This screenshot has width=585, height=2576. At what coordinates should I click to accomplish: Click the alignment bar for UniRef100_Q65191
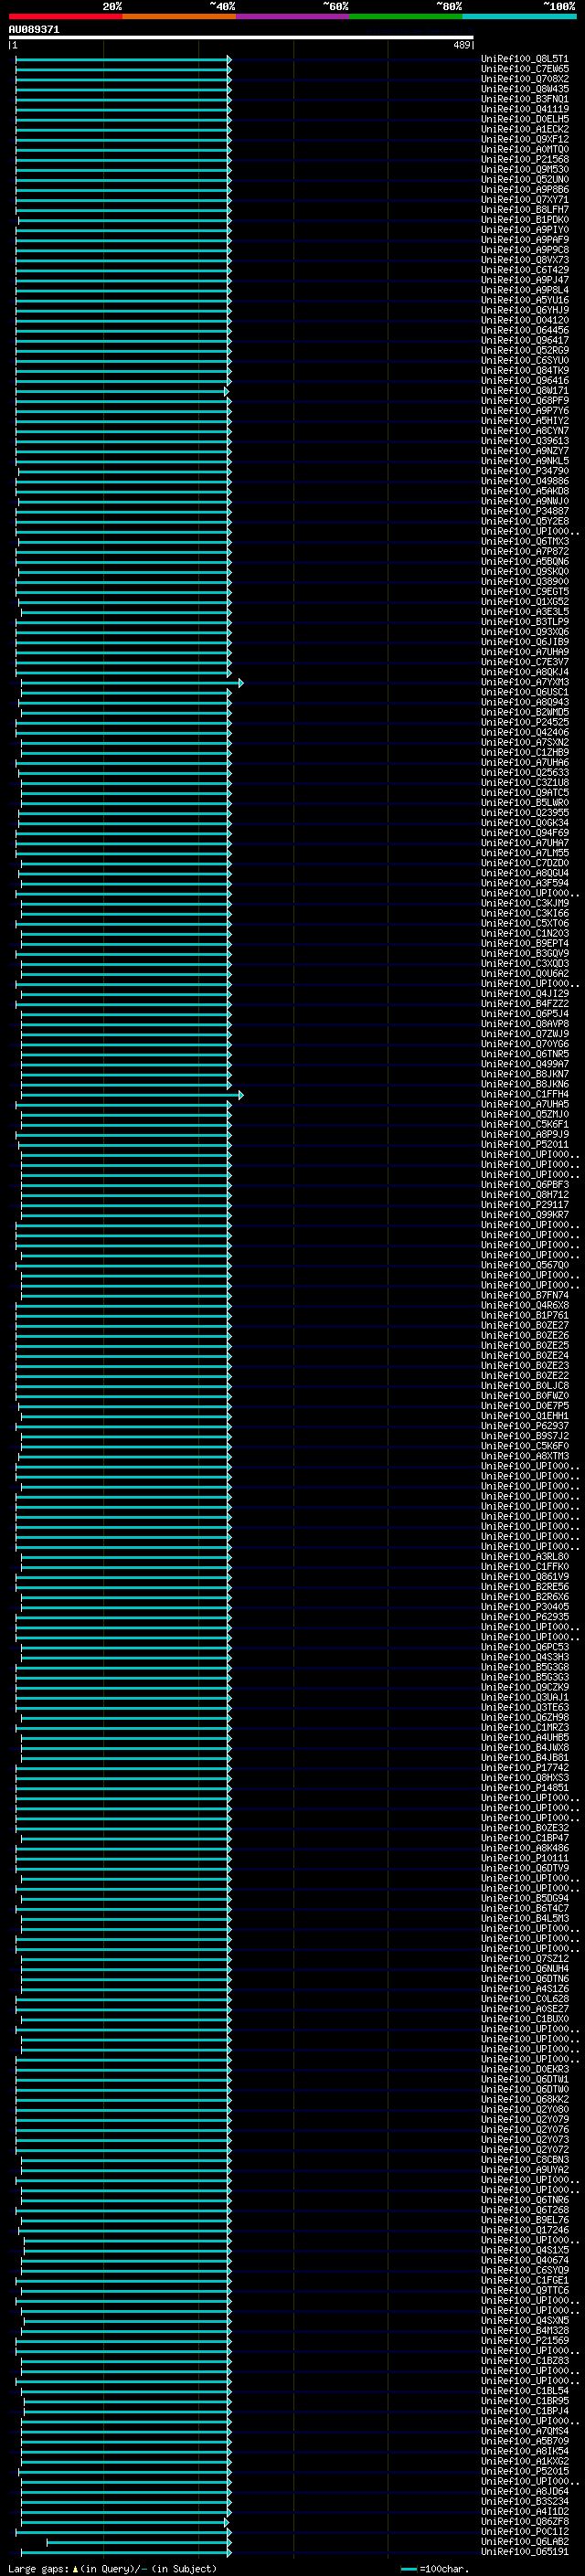point(124,2552)
